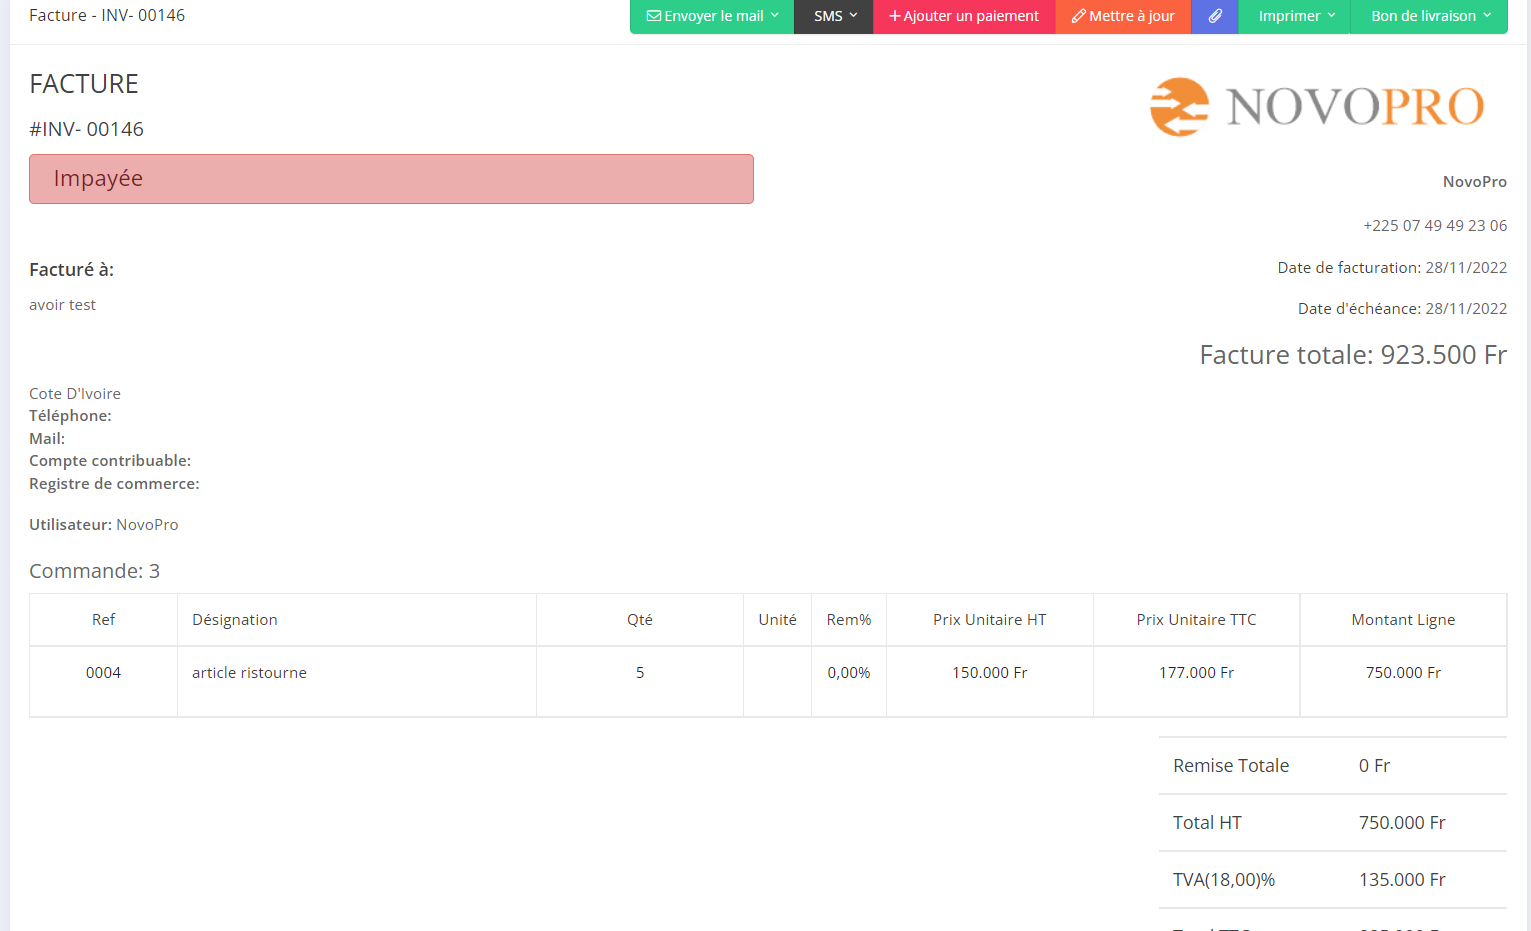The height and width of the screenshot is (931, 1531).
Task: Click the red Impayée status banner
Action: pos(391,179)
